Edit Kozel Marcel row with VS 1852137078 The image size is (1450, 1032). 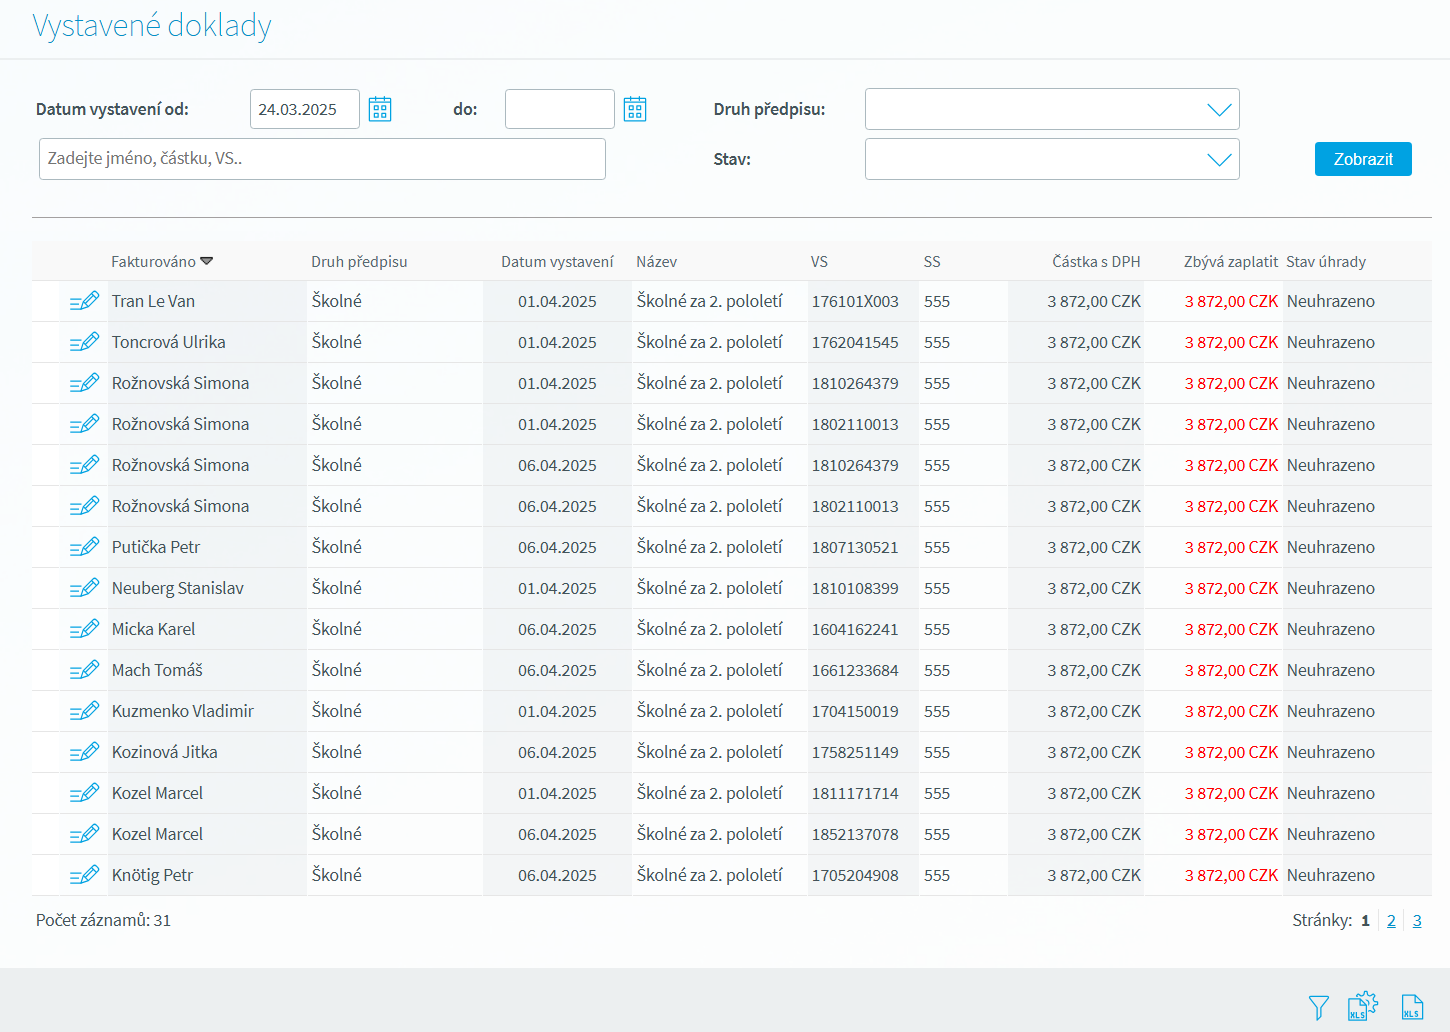(84, 834)
